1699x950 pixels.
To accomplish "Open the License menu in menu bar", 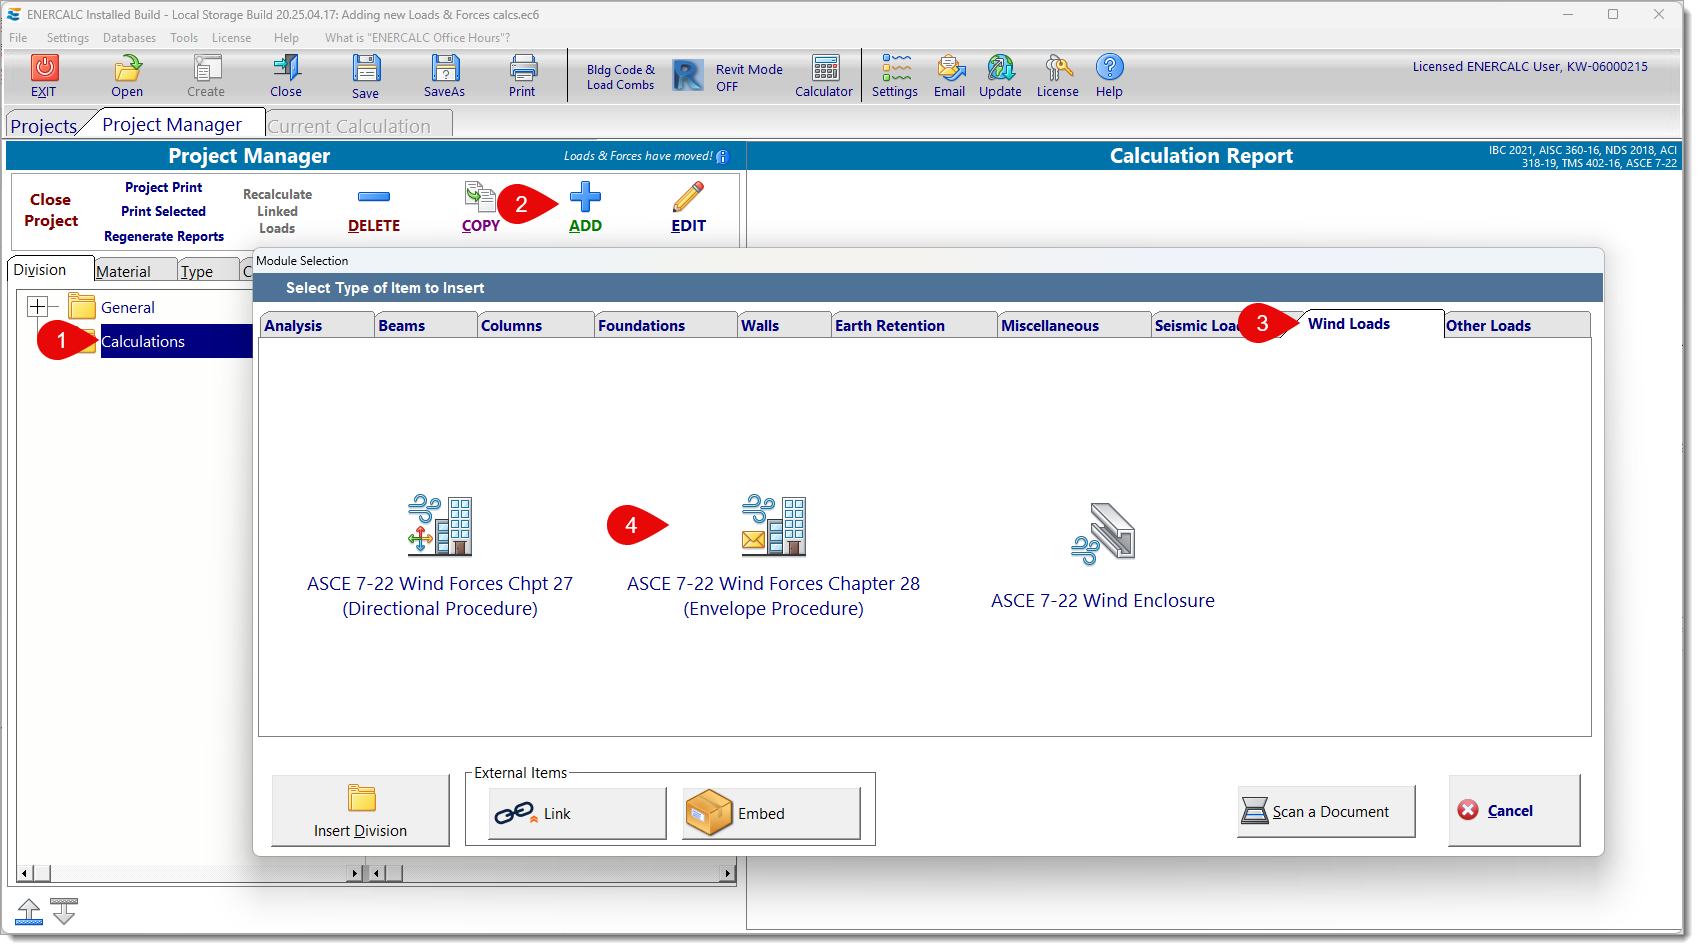I will 232,38.
